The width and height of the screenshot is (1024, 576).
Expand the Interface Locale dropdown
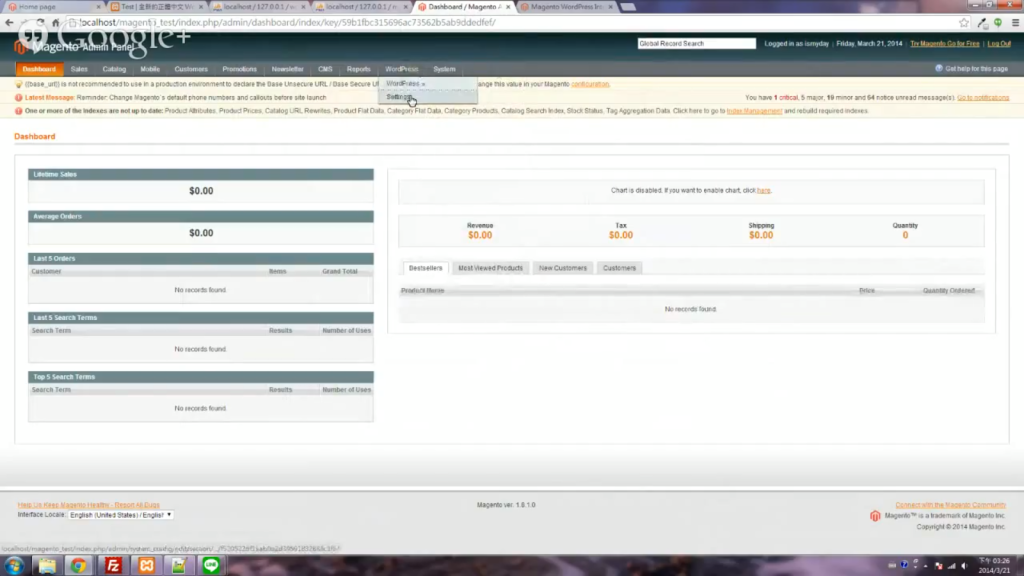pyautogui.click(x=120, y=515)
